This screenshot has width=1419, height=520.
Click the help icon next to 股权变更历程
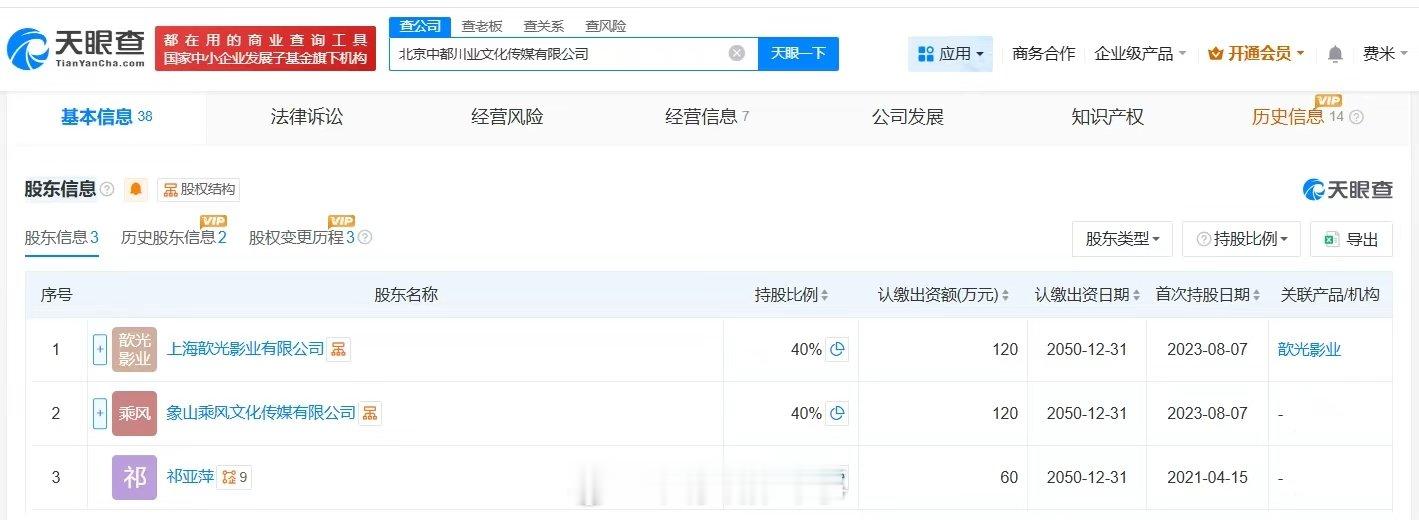click(365, 238)
